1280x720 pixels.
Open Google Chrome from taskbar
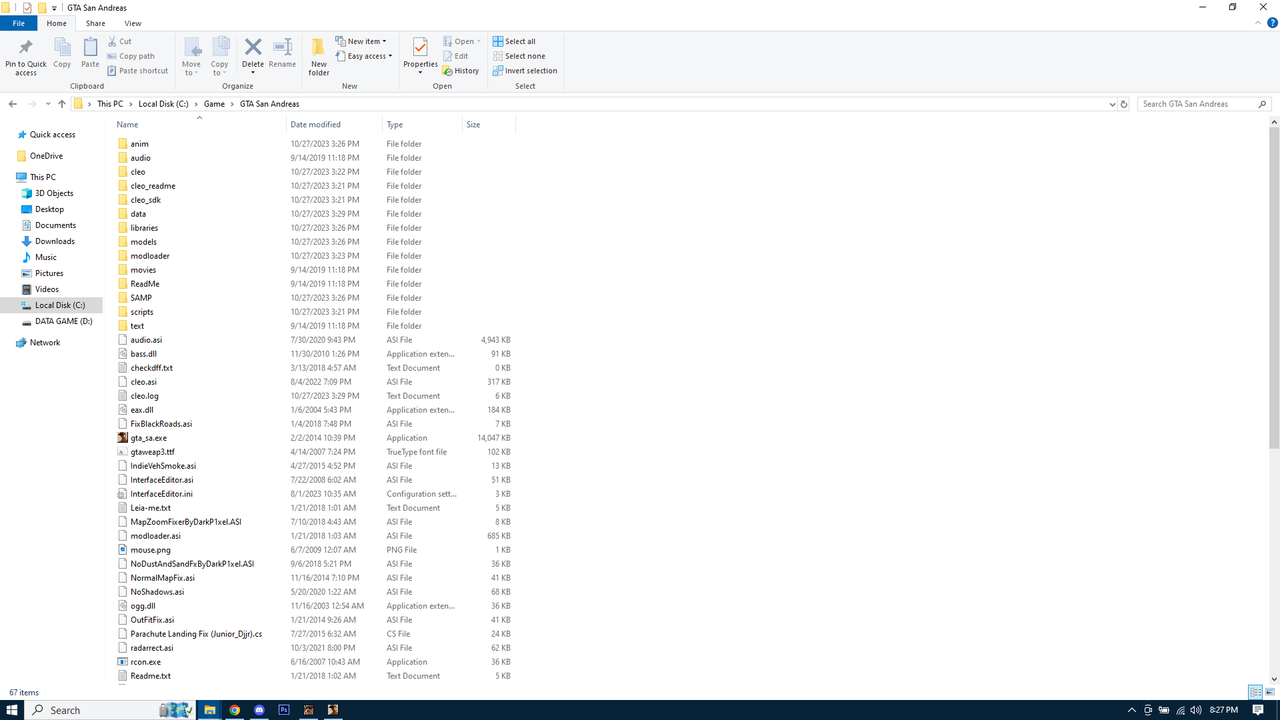tap(235, 710)
